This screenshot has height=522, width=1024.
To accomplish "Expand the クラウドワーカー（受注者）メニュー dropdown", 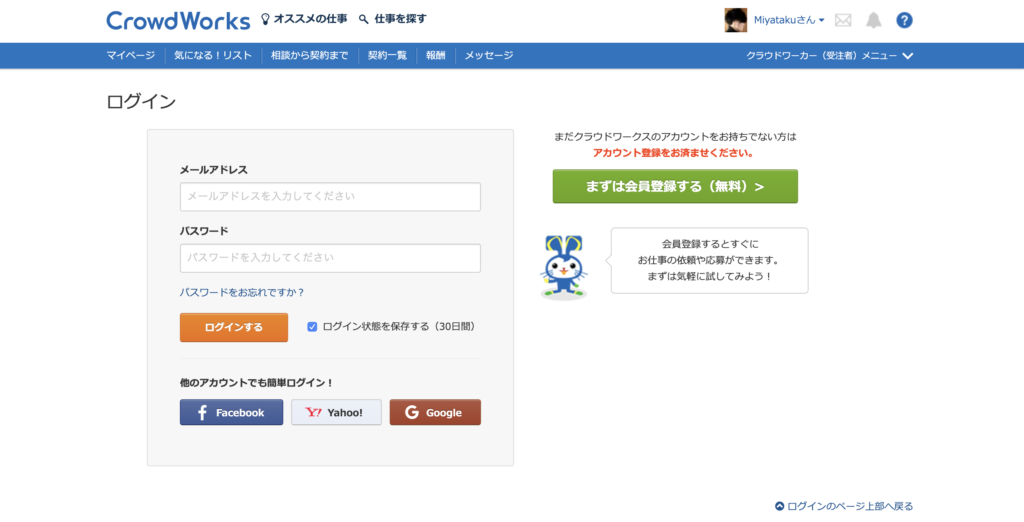I will pos(829,56).
